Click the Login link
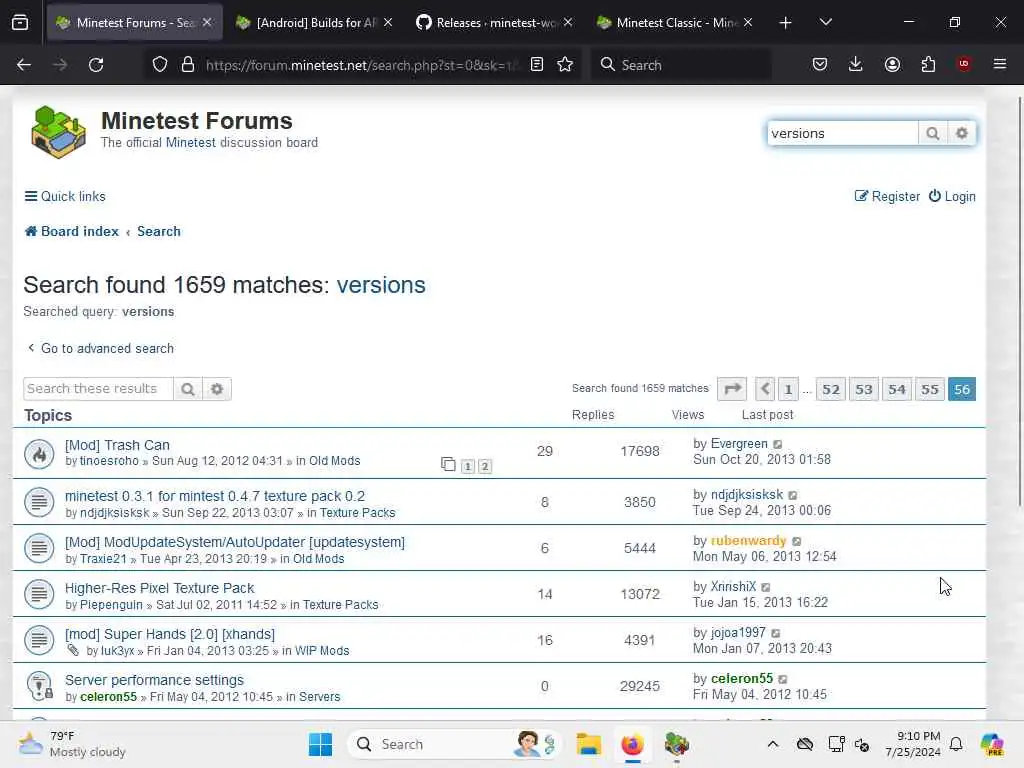Viewport: 1024px width, 768px height. [x=952, y=197]
